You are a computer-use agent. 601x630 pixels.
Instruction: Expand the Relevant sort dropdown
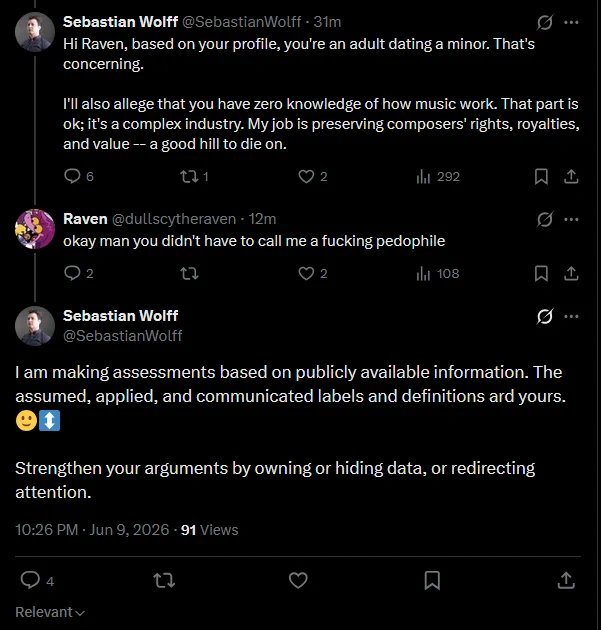coord(50,612)
